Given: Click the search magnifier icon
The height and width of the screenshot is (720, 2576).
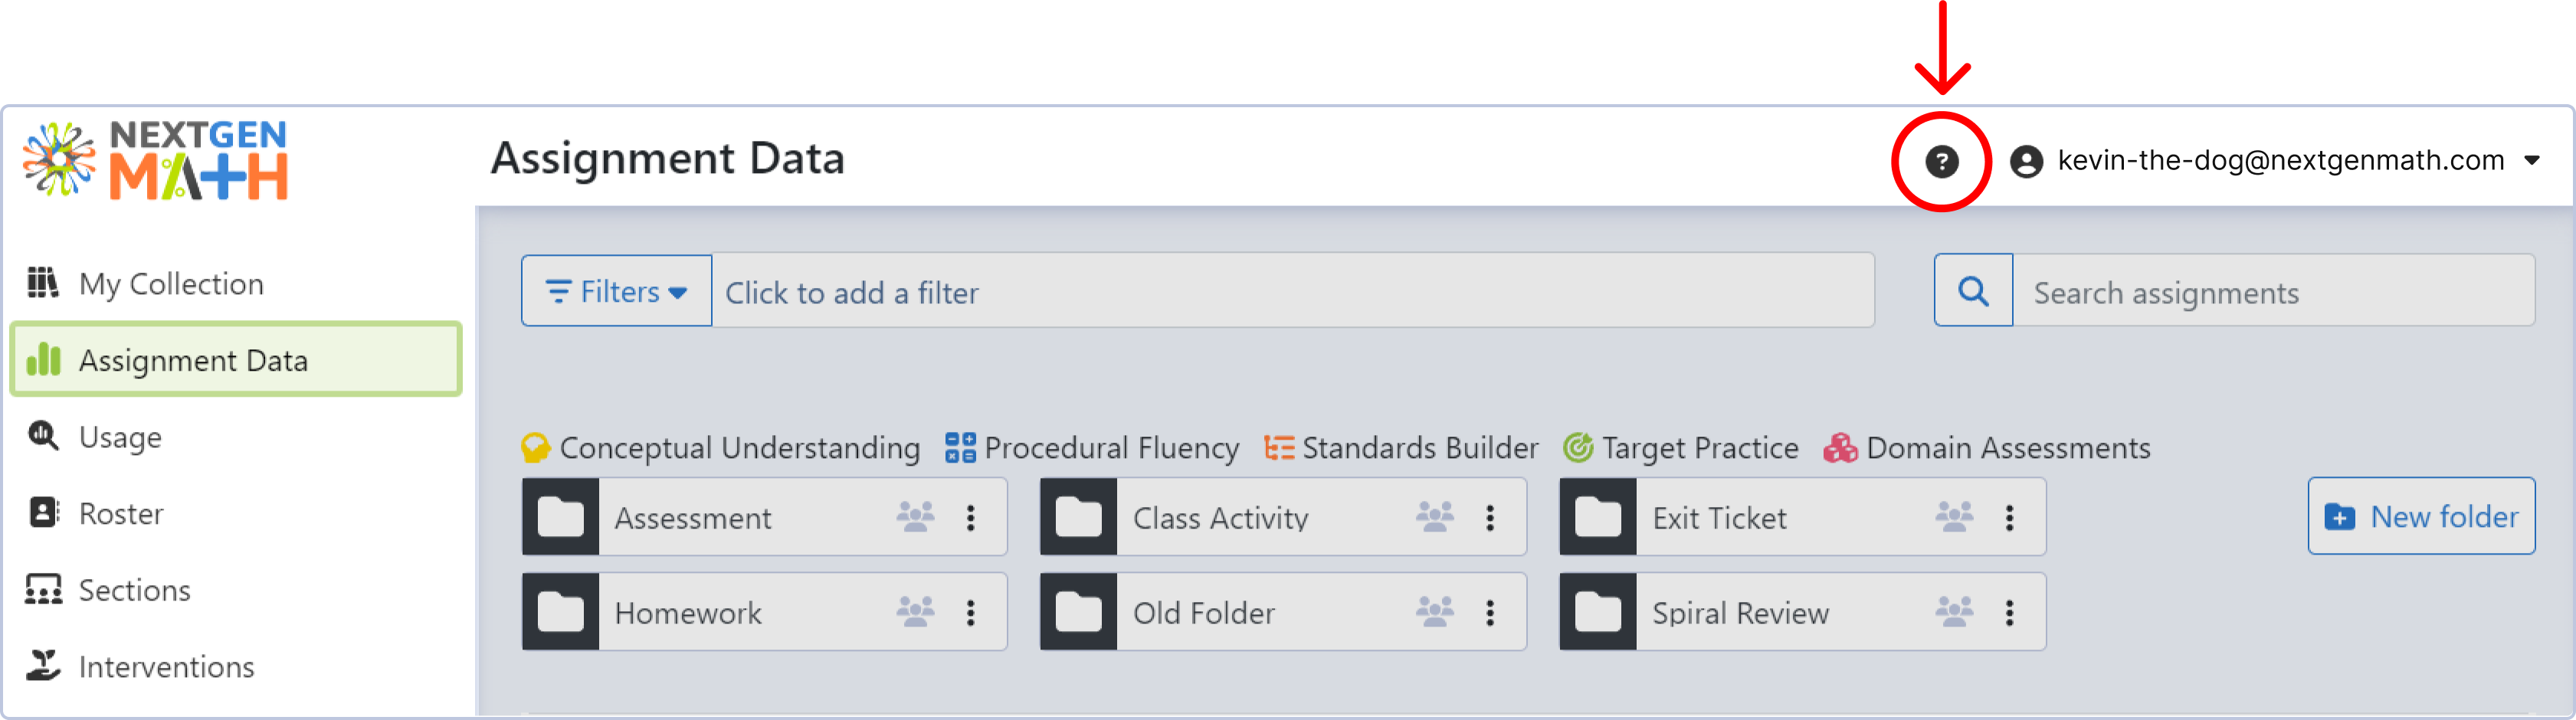Looking at the screenshot, I should (x=1973, y=291).
